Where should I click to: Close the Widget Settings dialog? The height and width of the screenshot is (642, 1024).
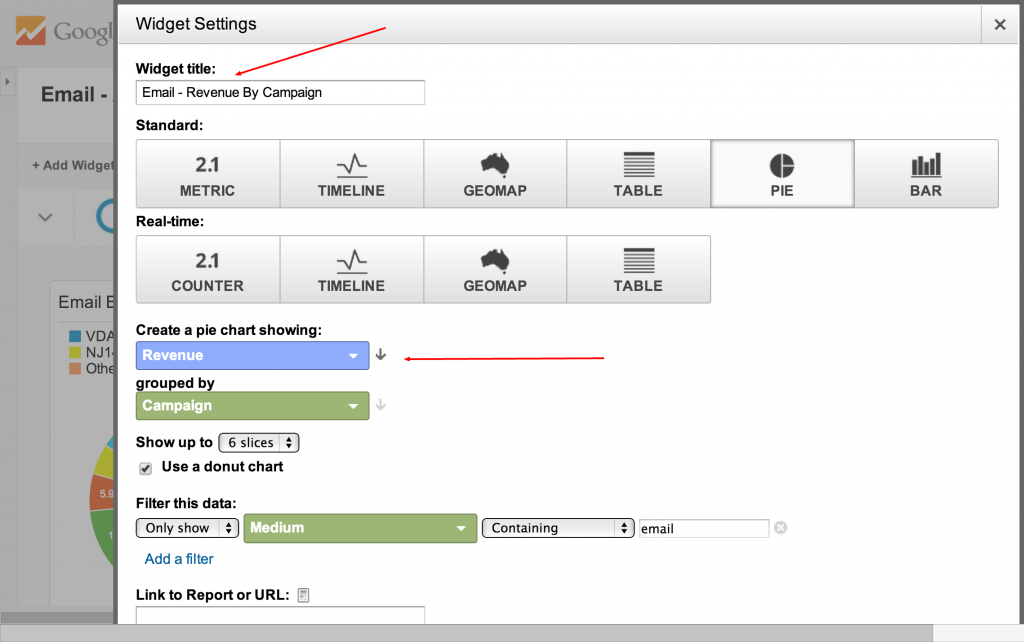[999, 25]
